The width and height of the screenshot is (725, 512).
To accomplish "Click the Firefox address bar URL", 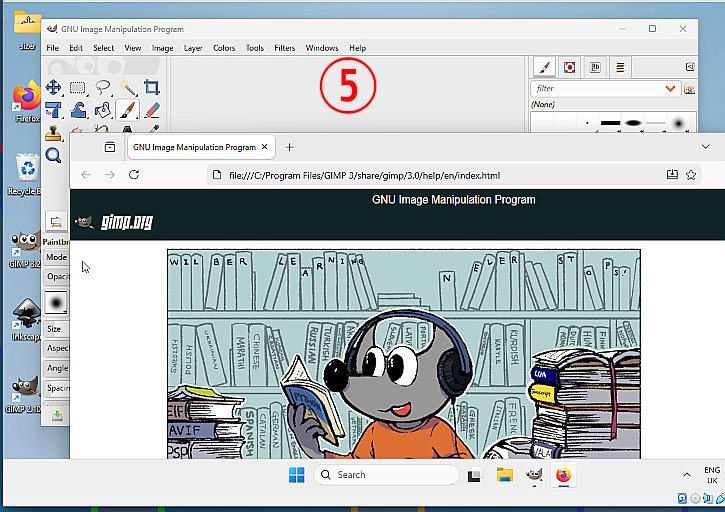I will (x=364, y=175).
